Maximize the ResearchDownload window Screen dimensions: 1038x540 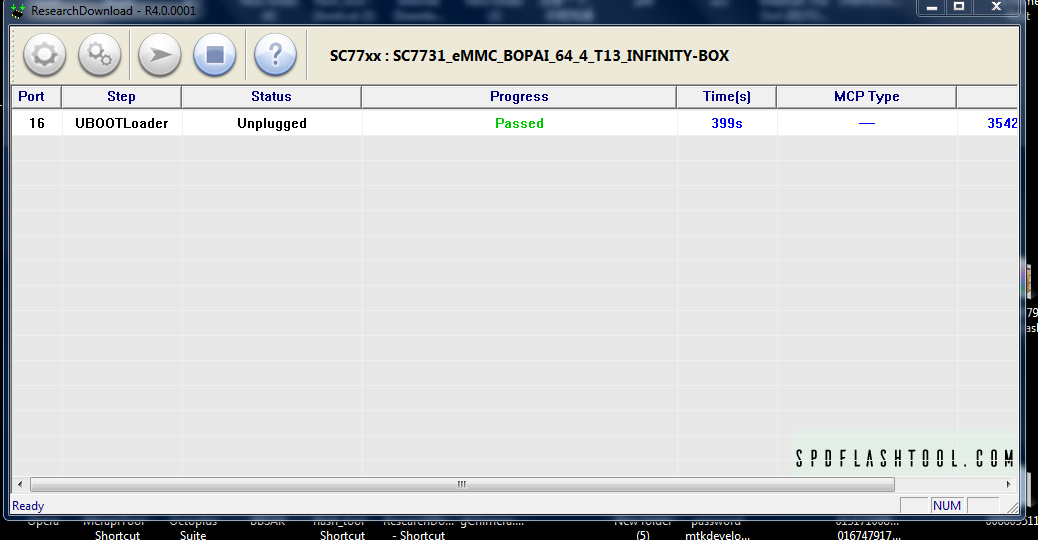pyautogui.click(x=959, y=7)
